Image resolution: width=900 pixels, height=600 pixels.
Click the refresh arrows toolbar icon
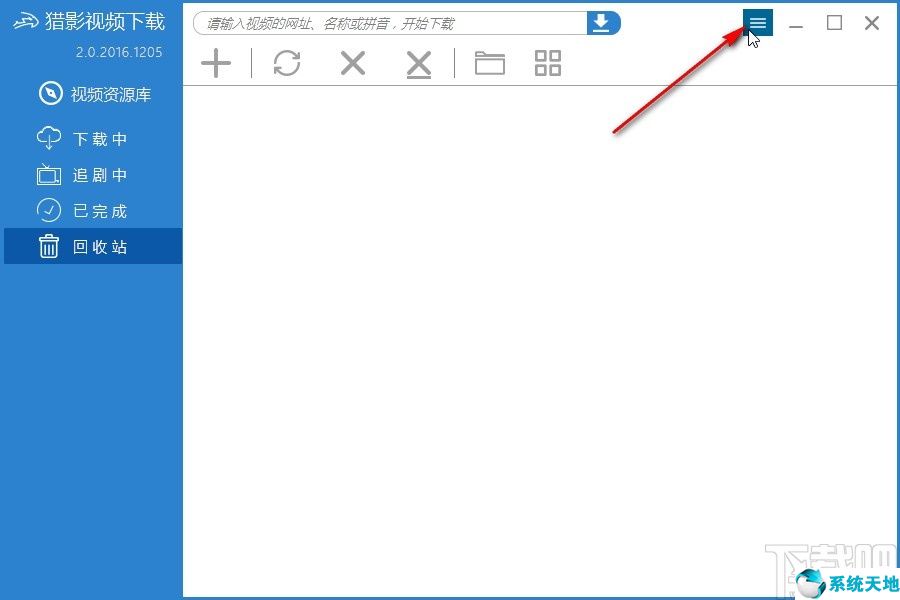click(x=287, y=63)
